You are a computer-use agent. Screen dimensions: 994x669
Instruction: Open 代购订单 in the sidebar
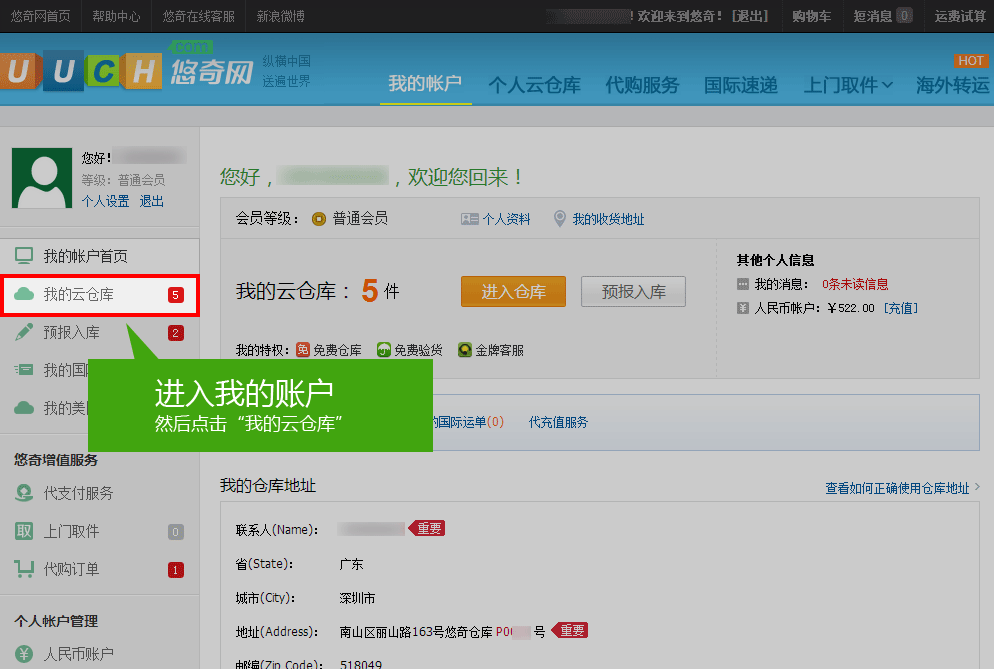click(71, 569)
